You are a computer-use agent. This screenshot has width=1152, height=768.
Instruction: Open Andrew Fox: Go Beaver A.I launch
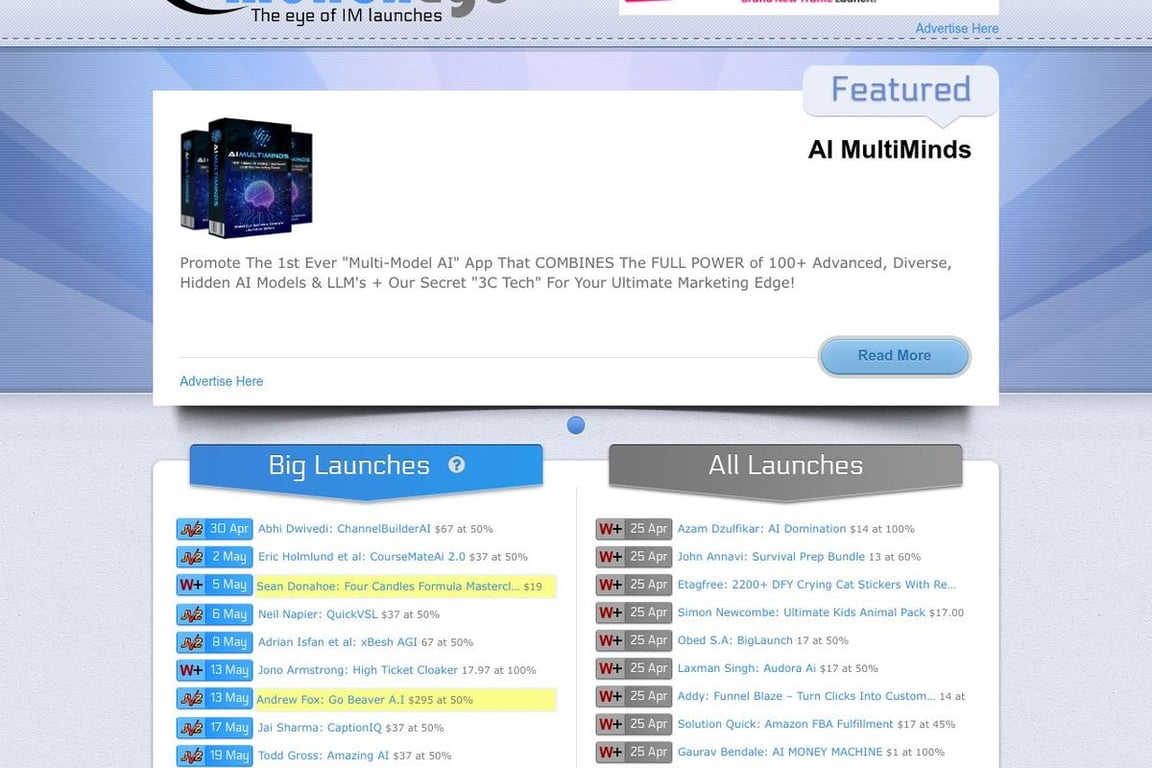pyautogui.click(x=330, y=700)
